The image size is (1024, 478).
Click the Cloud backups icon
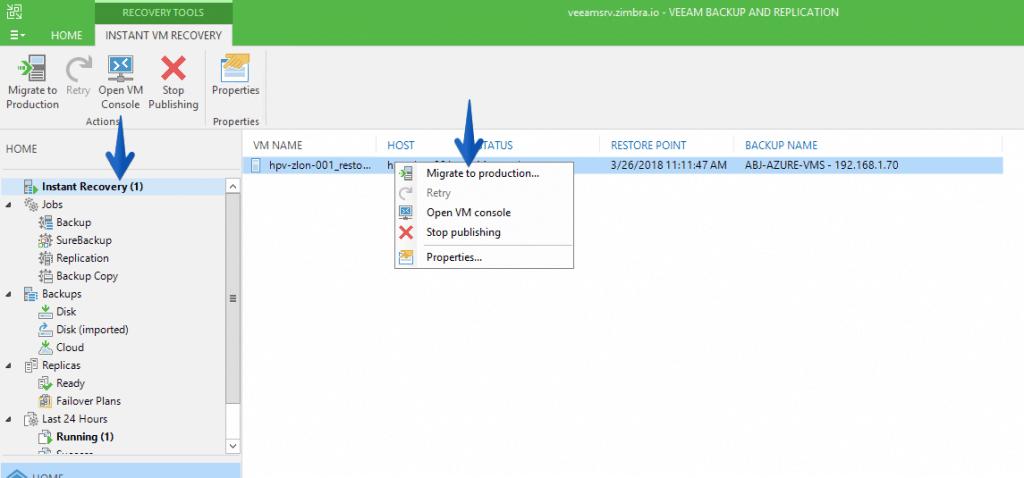point(46,347)
